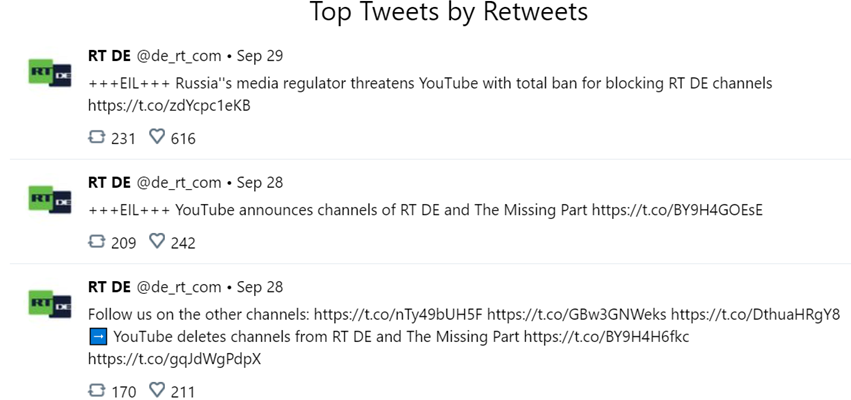Open link https://t.co/BY9H4GOEsE

coord(677,210)
